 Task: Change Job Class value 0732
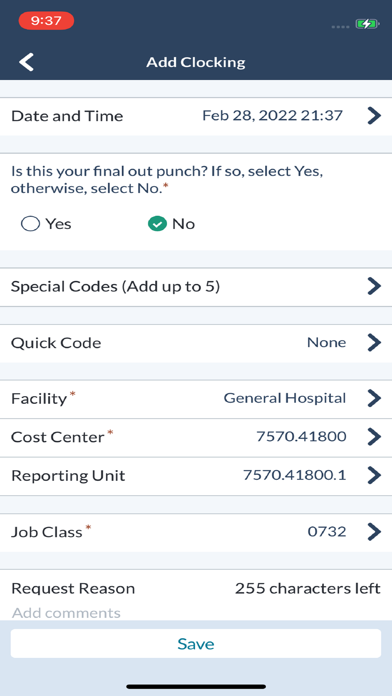(x=327, y=531)
